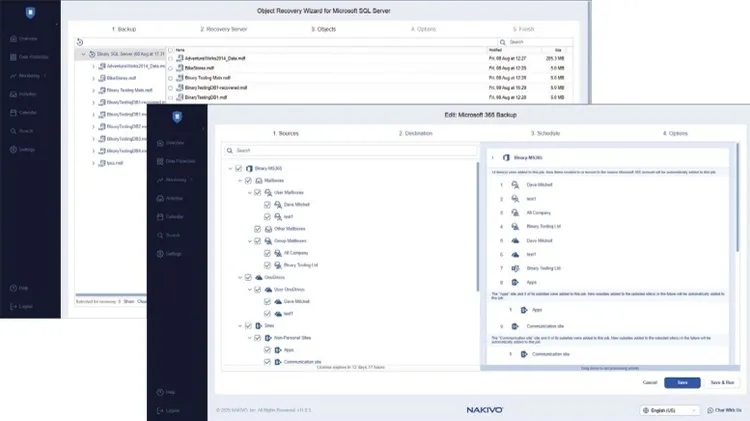Viewport: 750px width, 421px height.
Task: Click the Chat With Us icon
Action: pyautogui.click(x=707, y=410)
